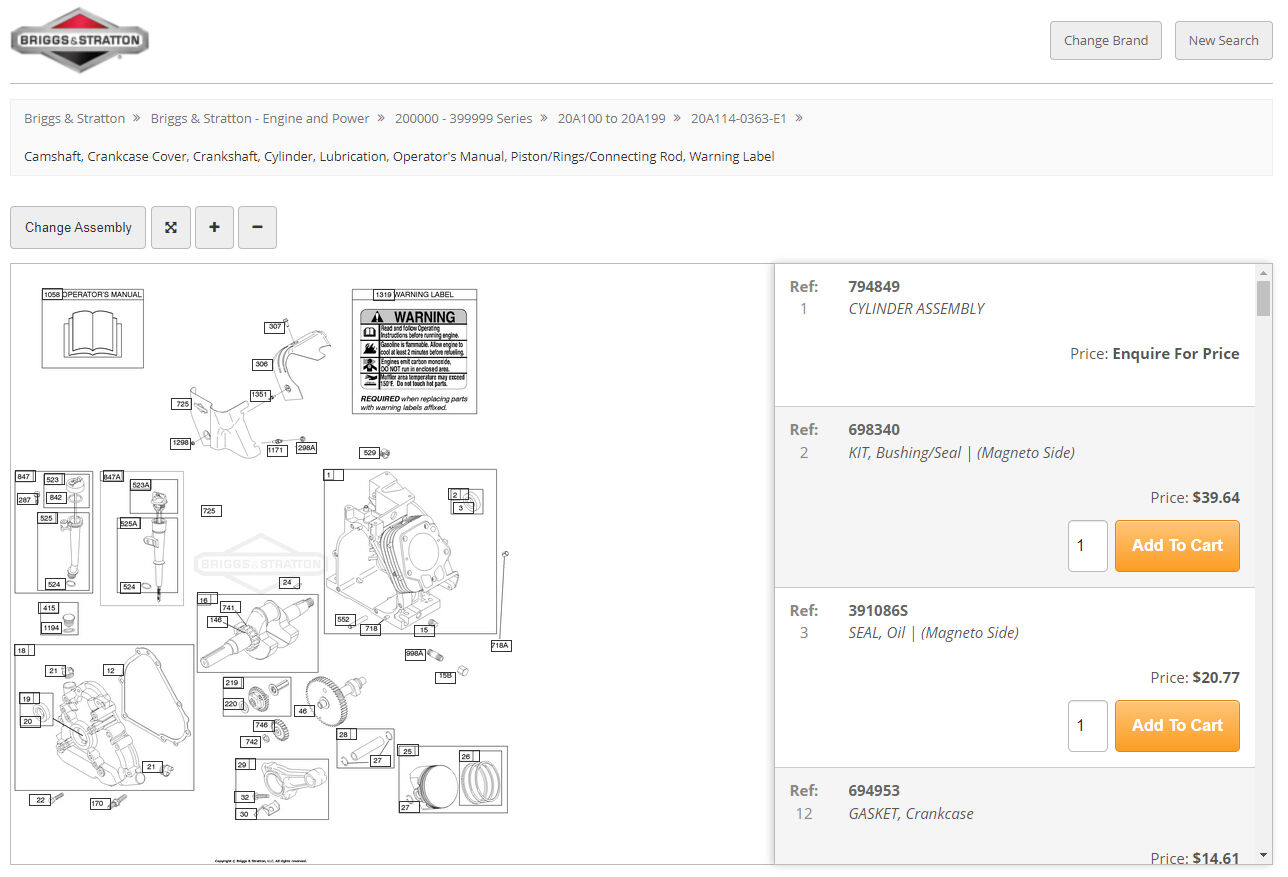This screenshot has width=1288, height=877.
Task: Click reference label 746 in diagram
Action: 261,725
